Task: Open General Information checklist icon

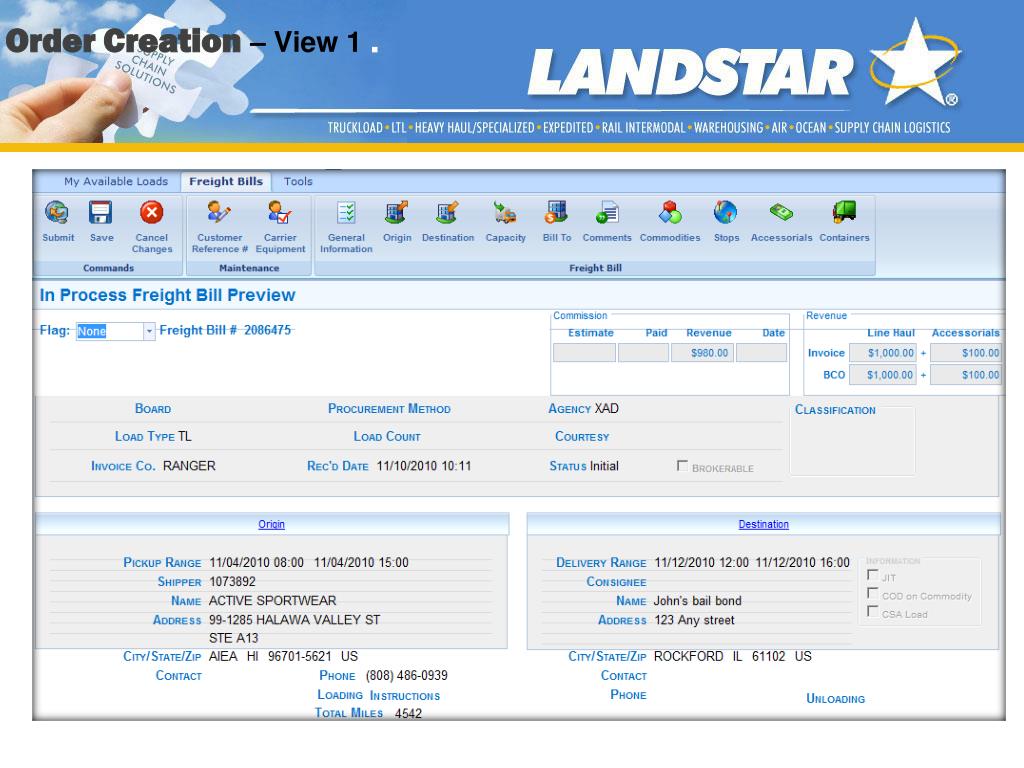Action: pos(346,213)
